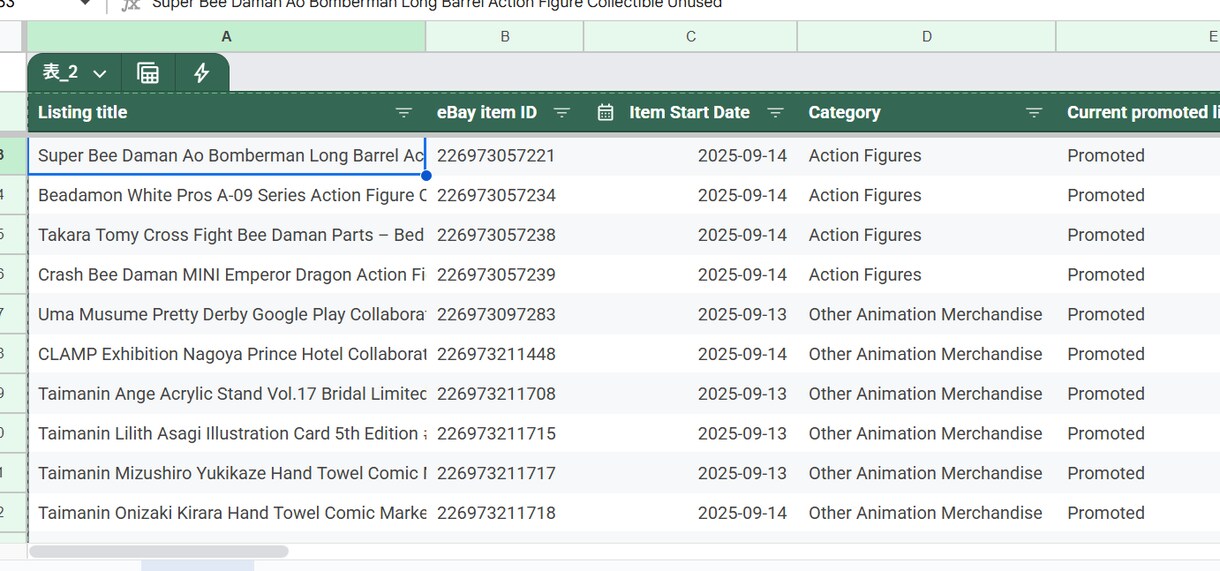Select Promoted status for item 226973211717
This screenshot has width=1220, height=571.
coord(1138,473)
